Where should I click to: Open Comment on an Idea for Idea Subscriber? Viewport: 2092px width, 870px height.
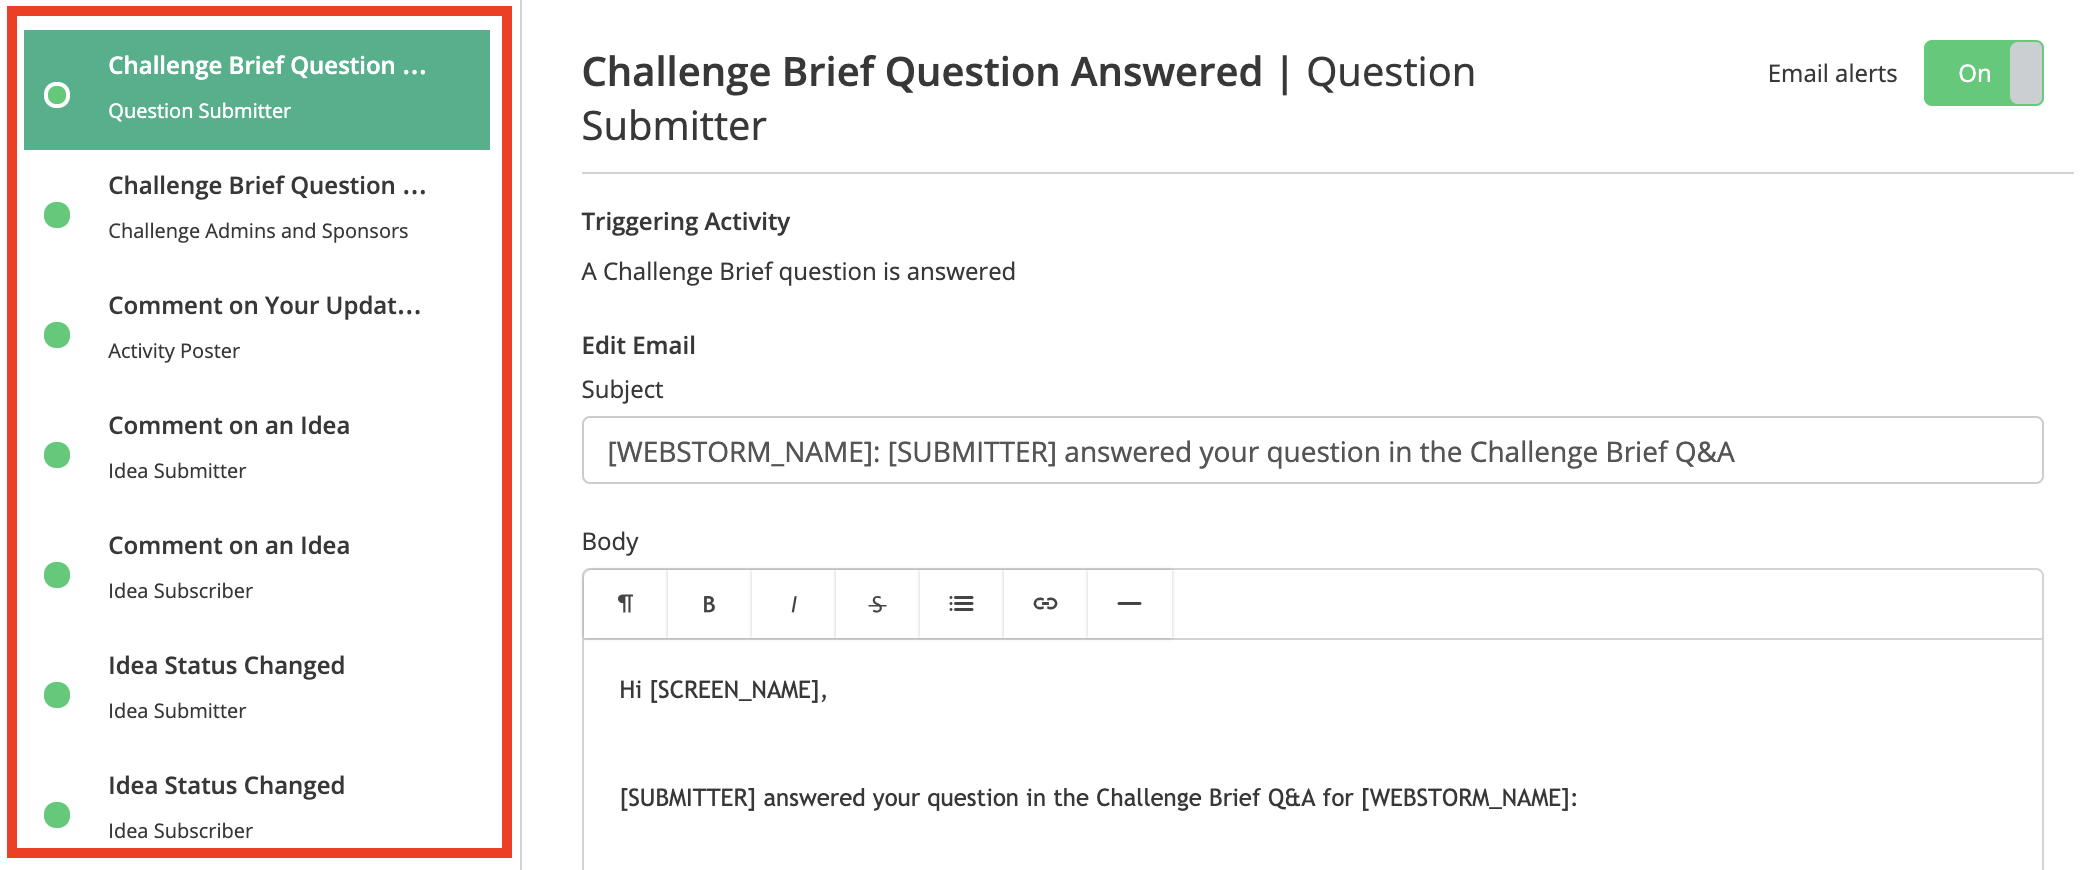(257, 570)
